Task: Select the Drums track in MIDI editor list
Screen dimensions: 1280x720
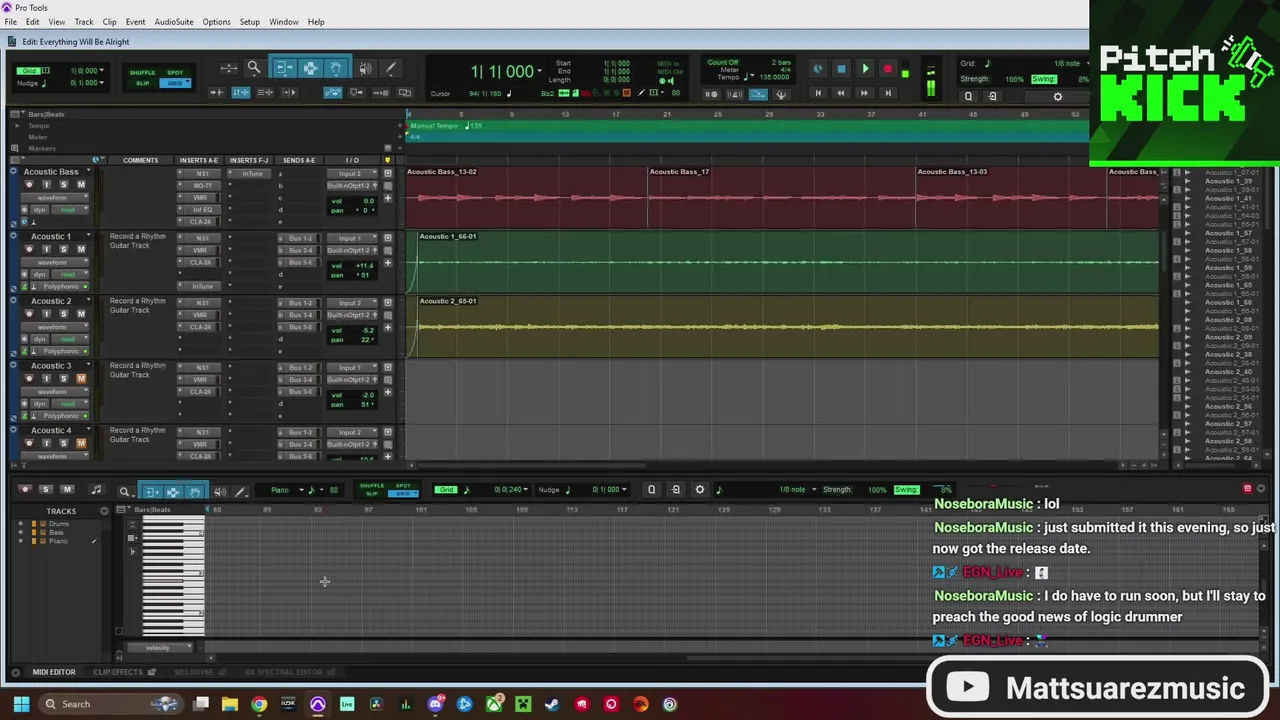Action: [59, 524]
